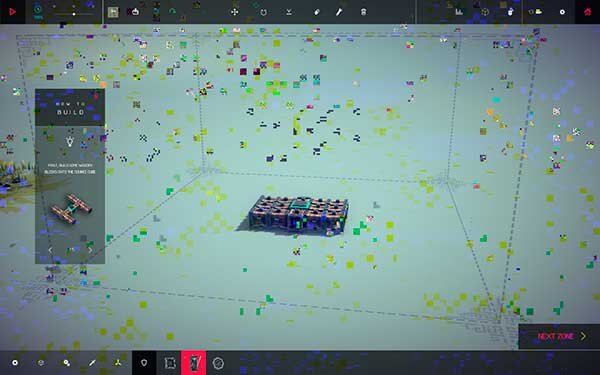This screenshot has height=375, width=600.
Task: Return to menu with the red home icon
Action: pos(587,12)
